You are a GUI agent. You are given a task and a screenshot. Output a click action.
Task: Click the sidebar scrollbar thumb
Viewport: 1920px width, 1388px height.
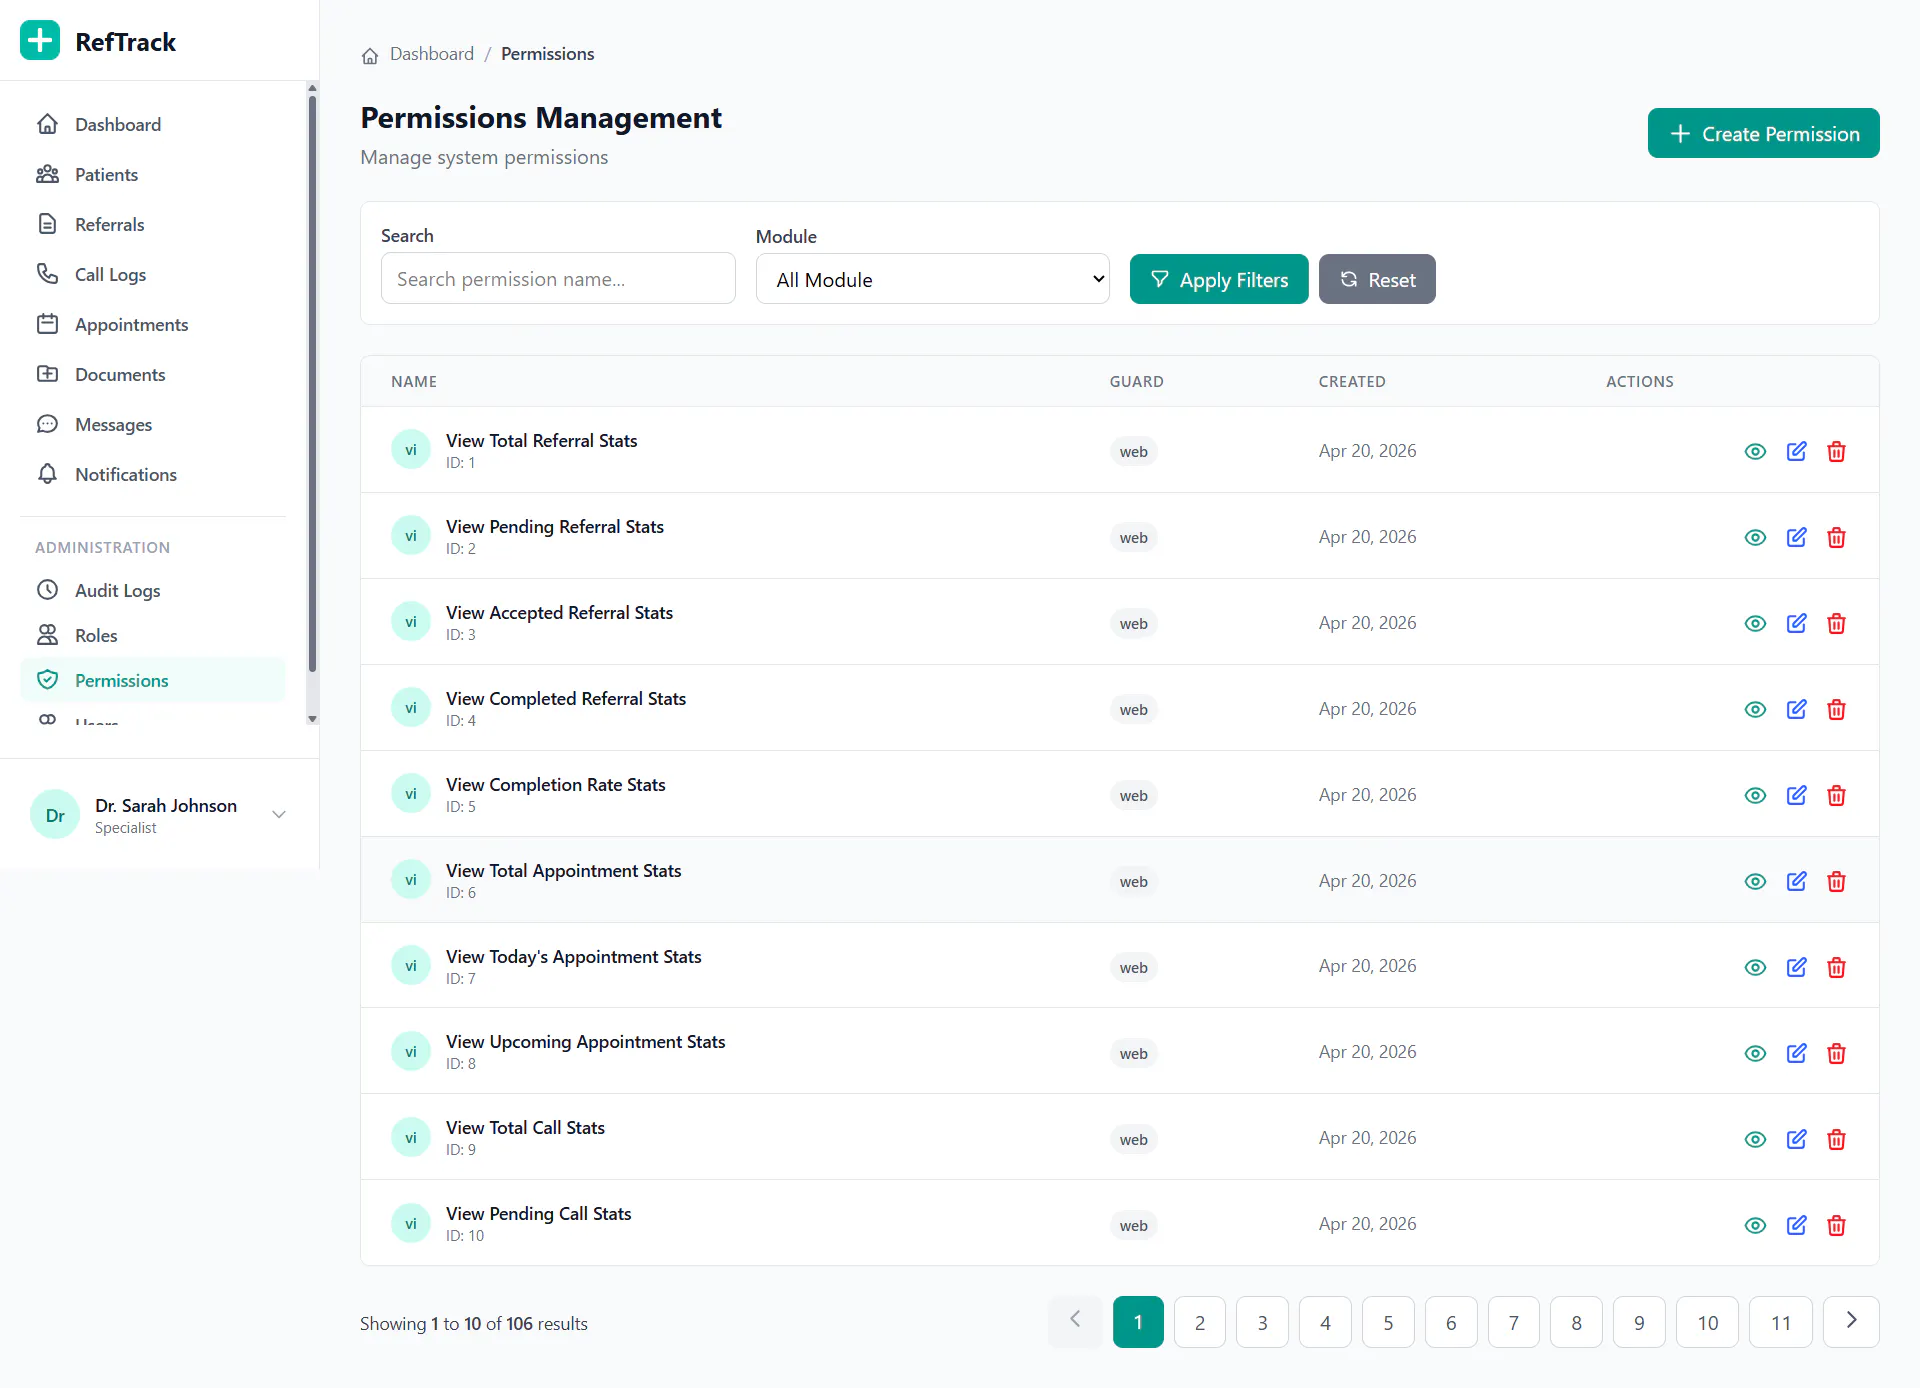[x=312, y=383]
